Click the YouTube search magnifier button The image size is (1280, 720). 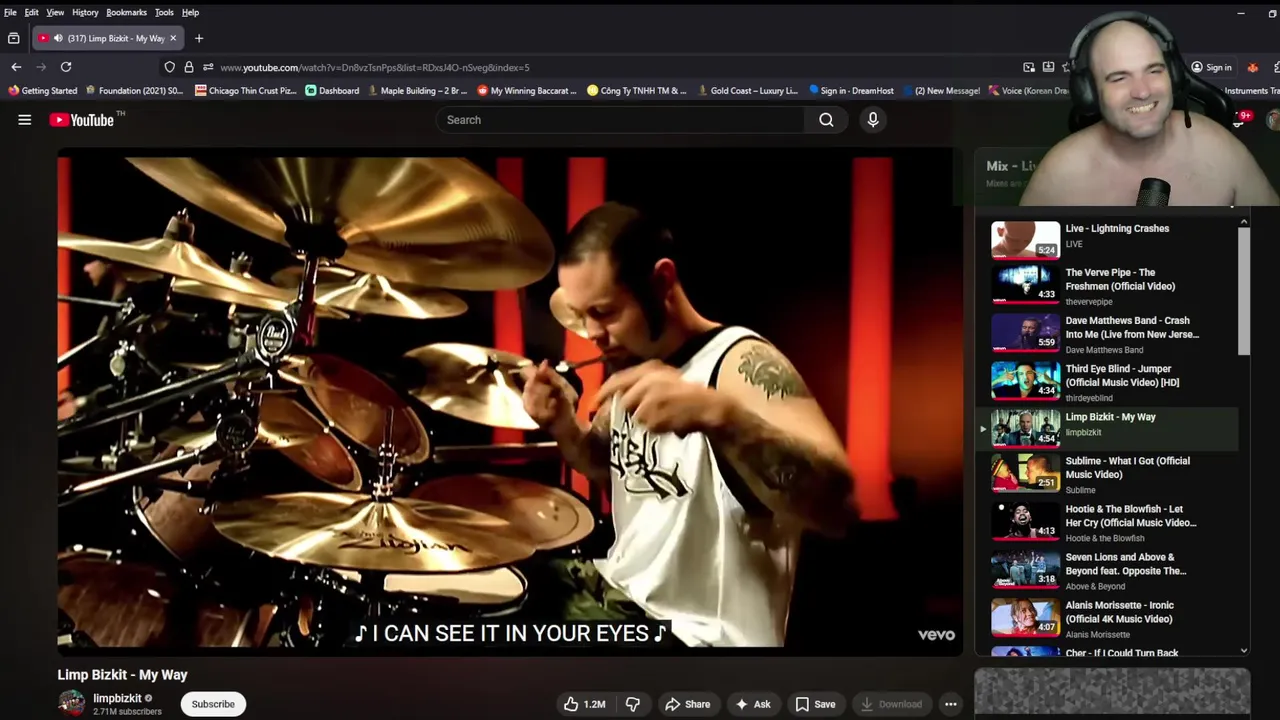click(x=826, y=120)
